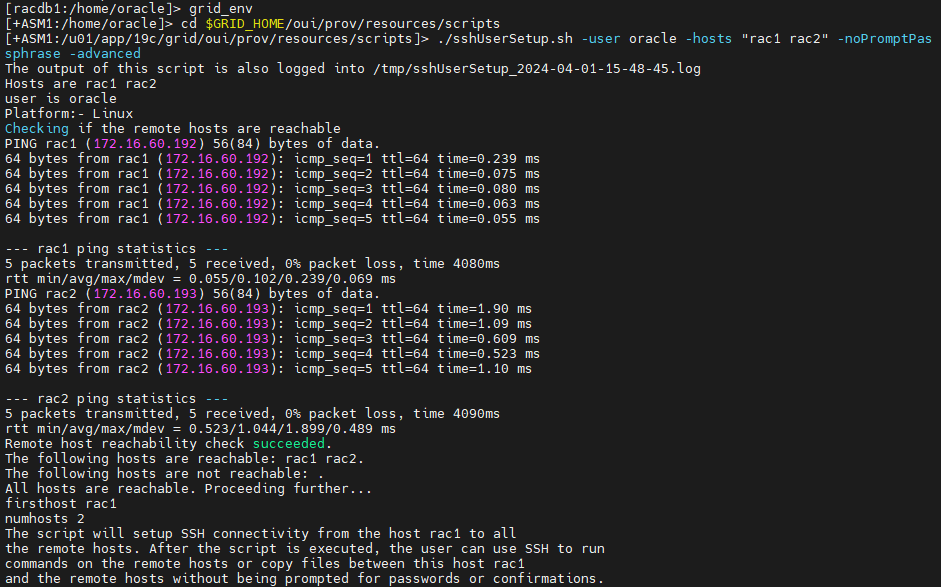This screenshot has height=587, width=941.
Task: Click 'The script will setup SSH connectivity' line
Action: pos(260,534)
